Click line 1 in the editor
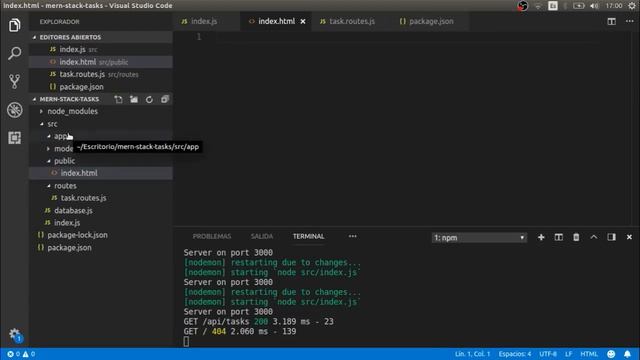 pyautogui.click(x=408, y=37)
